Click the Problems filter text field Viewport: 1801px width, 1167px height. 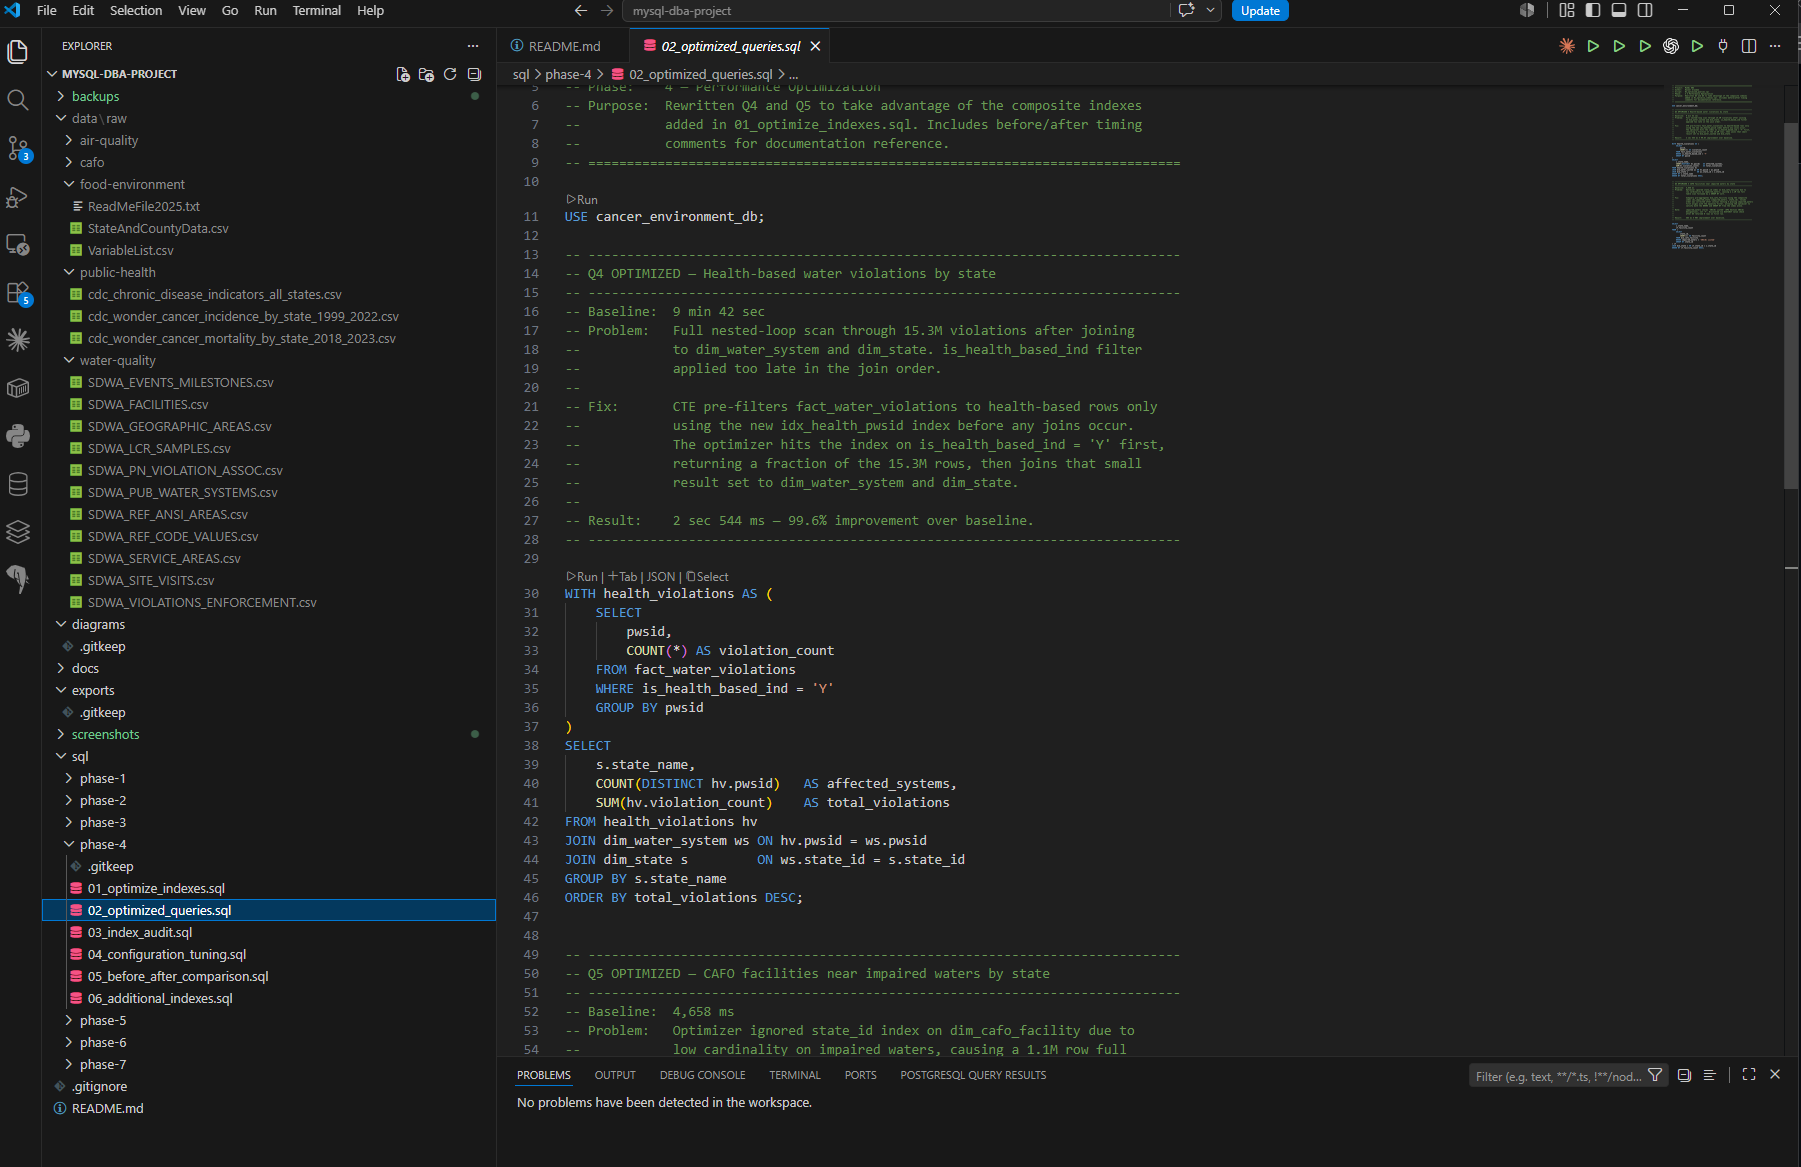tap(1556, 1076)
